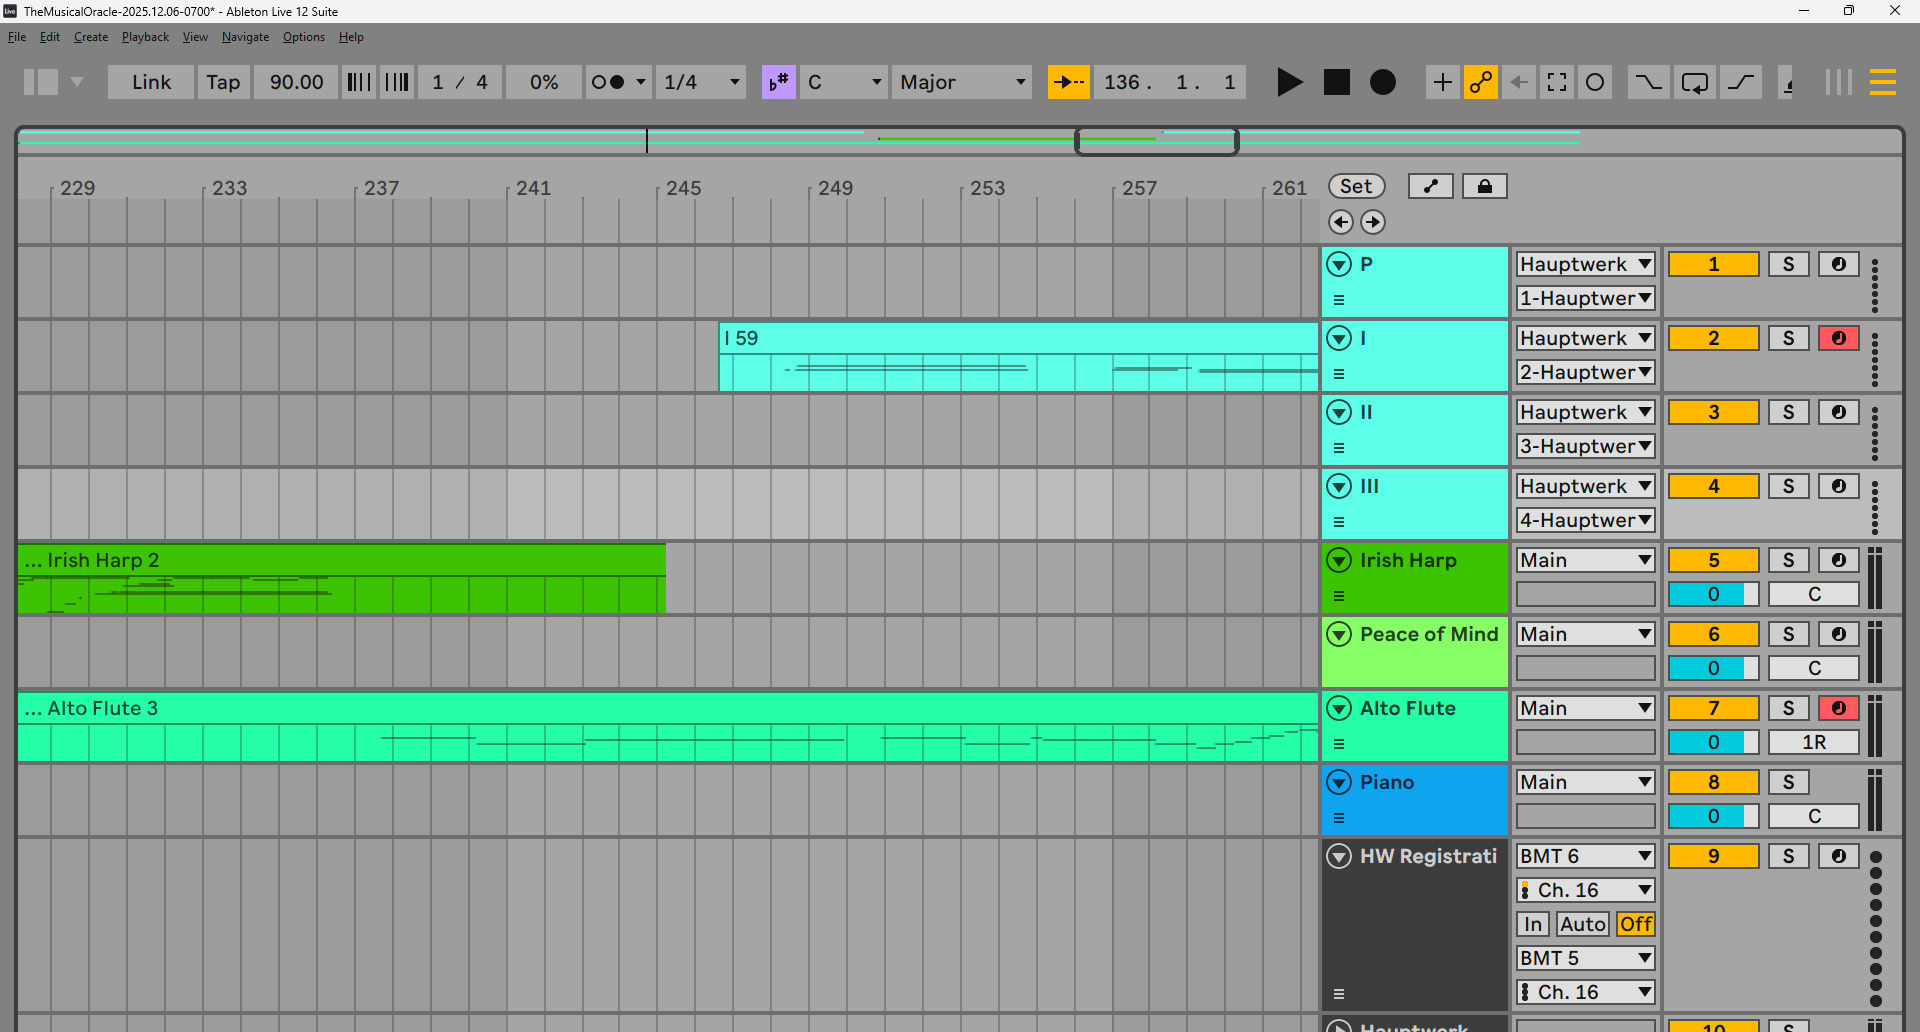Screen dimensions: 1920x1032
Task: Open the 2-Hauptwerk channel dropdown
Action: tap(1586, 372)
